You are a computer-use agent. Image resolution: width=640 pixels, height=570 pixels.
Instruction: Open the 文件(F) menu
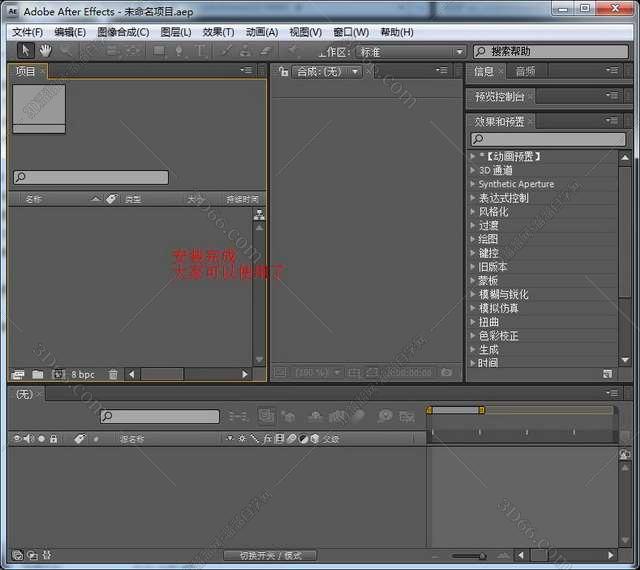[27, 32]
